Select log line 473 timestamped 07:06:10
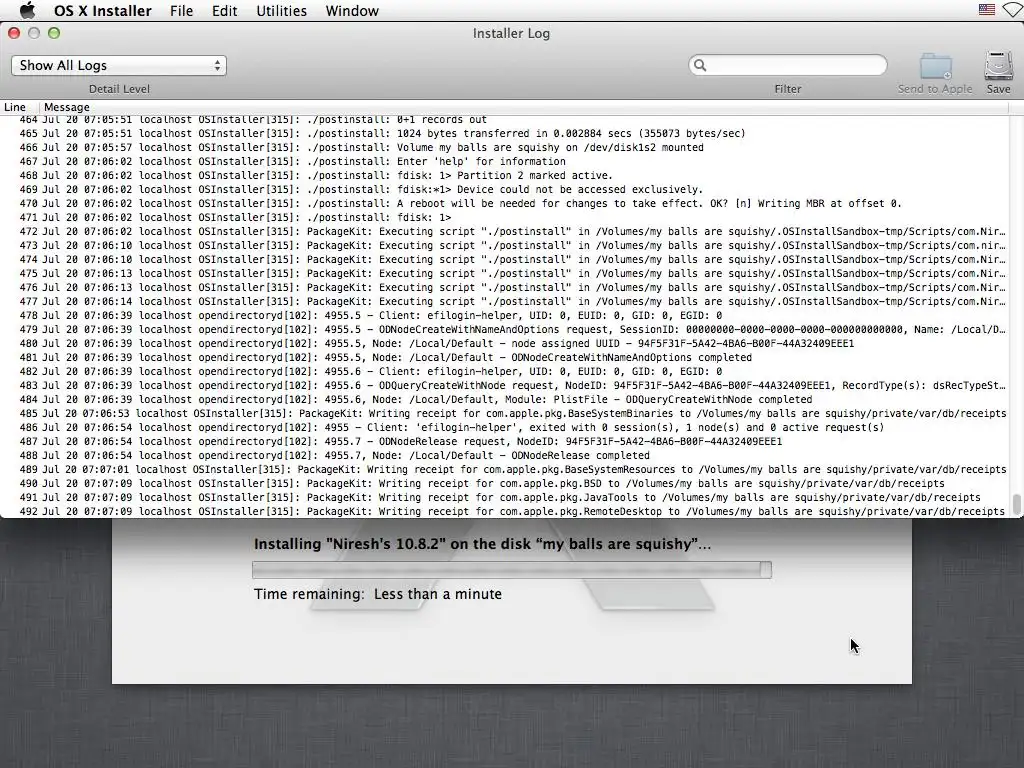Image resolution: width=1024 pixels, height=768 pixels. (504, 246)
